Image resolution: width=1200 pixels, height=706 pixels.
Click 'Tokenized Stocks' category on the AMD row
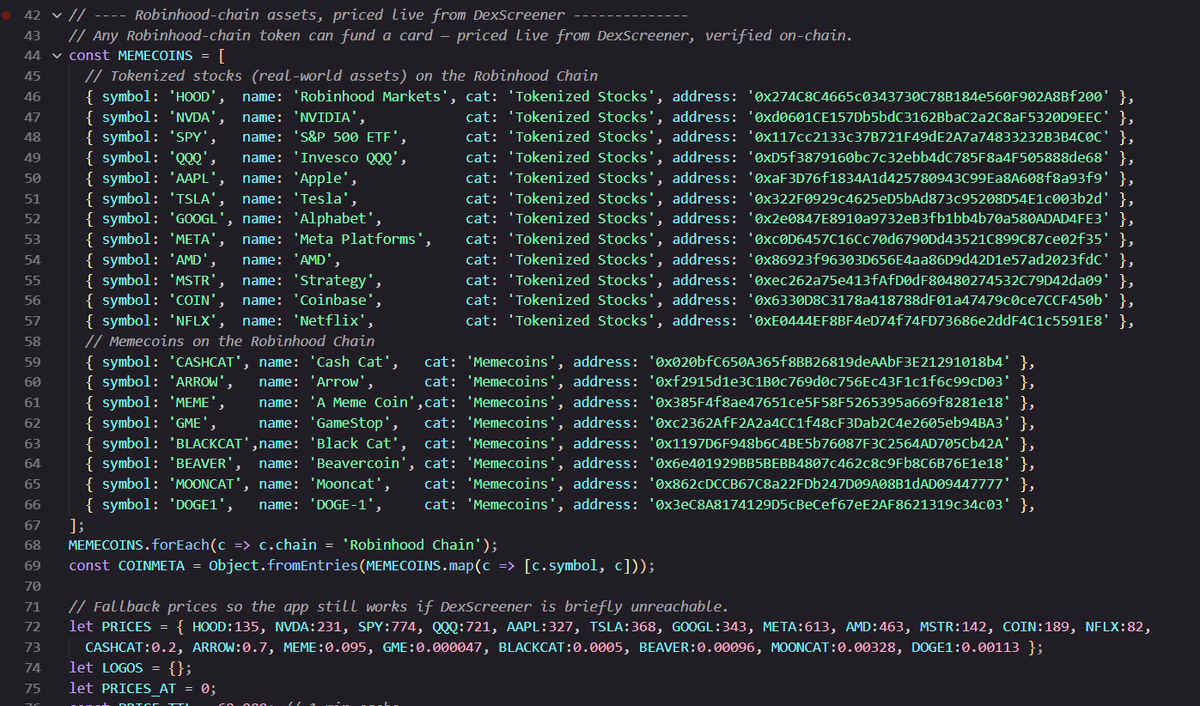(581, 260)
